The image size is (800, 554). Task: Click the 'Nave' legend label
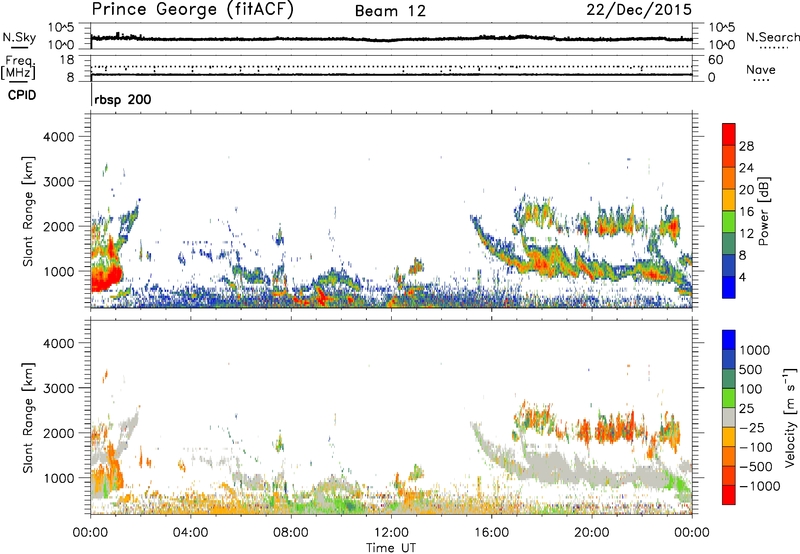(x=761, y=69)
